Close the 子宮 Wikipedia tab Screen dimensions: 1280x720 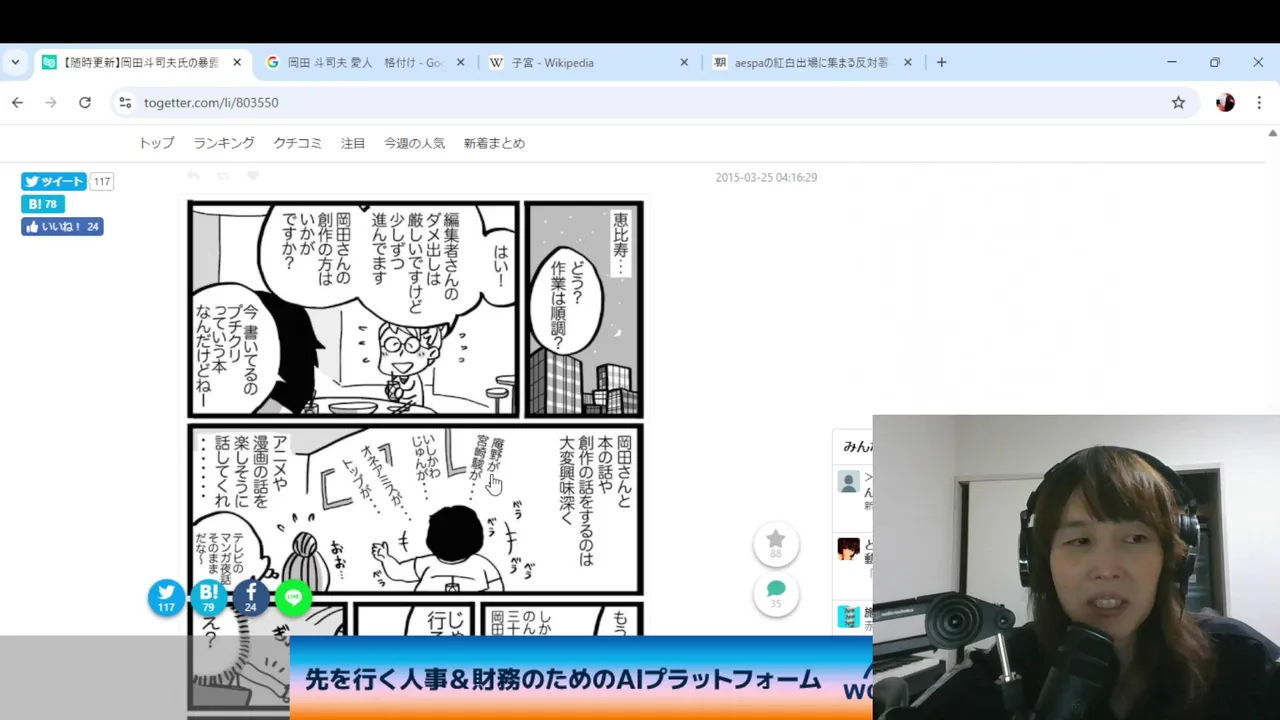(684, 62)
